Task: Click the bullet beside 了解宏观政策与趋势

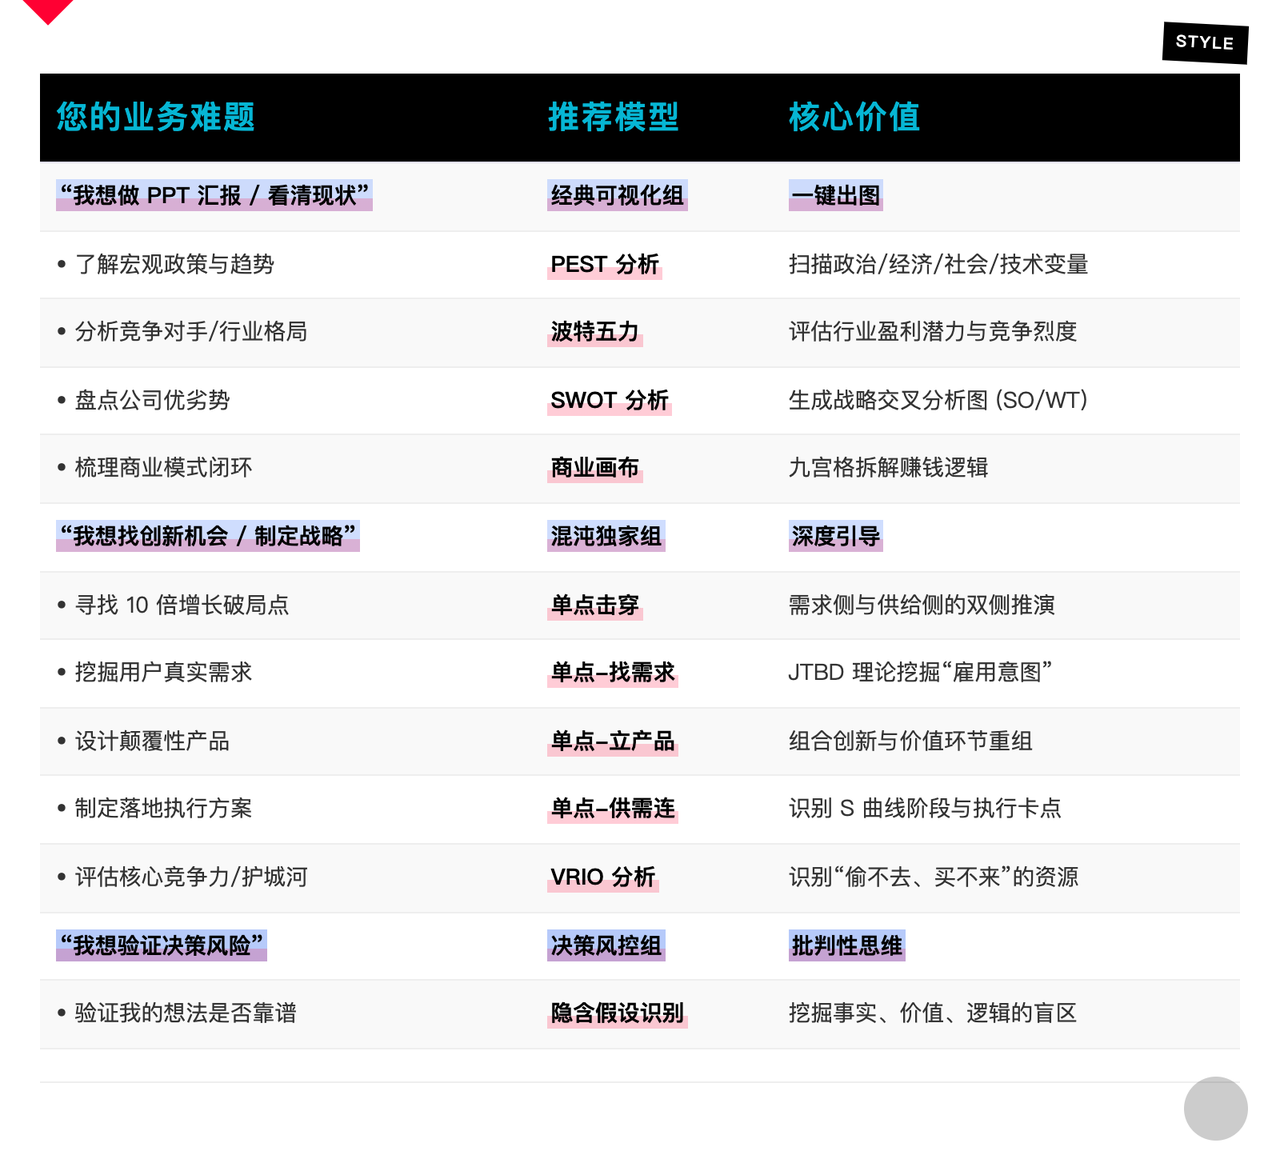Action: [x=60, y=265]
